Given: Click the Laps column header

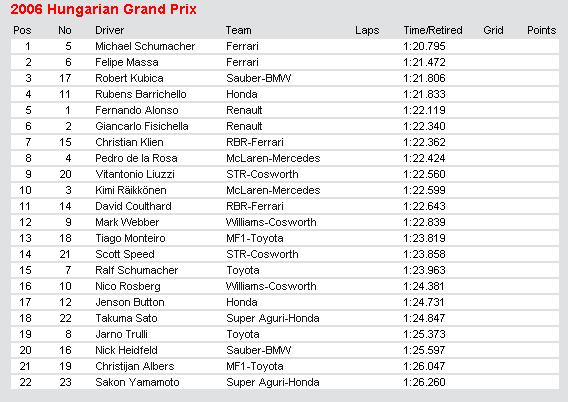Looking at the screenshot, I should (x=367, y=30).
